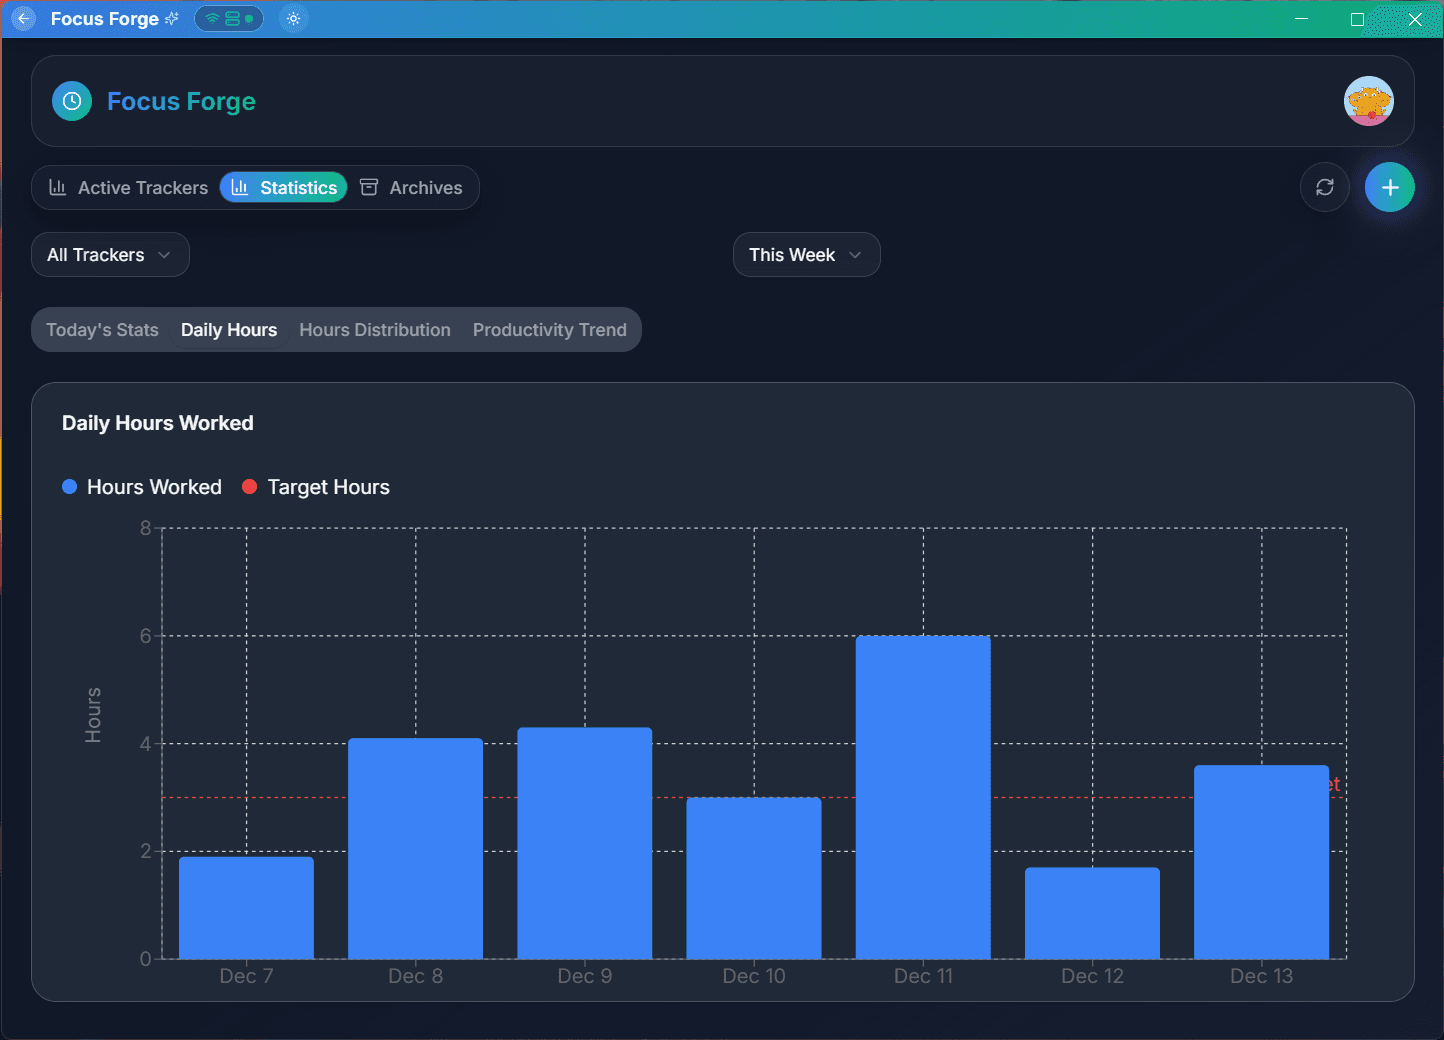Toggle the Target Hours legend item
Screen dimensions: 1444x1040
(x=316, y=487)
